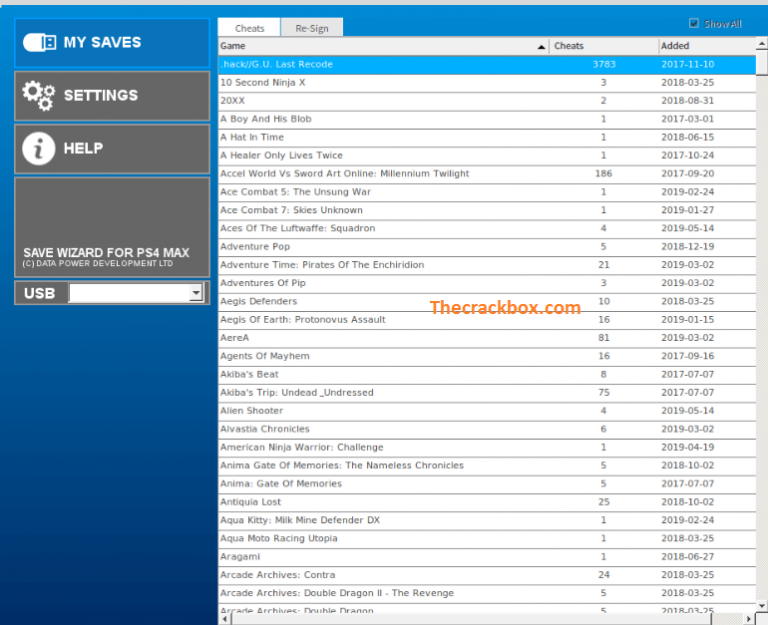Select Adventure Time: Pirates Of The Enchiridion
Viewport: 768px width, 625px height.
[x=487, y=264]
